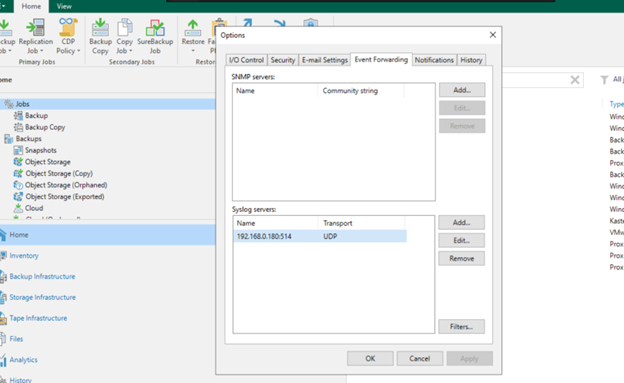The image size is (624, 383).
Task: Click the Jobs gear icon in the tree
Action: point(9,104)
